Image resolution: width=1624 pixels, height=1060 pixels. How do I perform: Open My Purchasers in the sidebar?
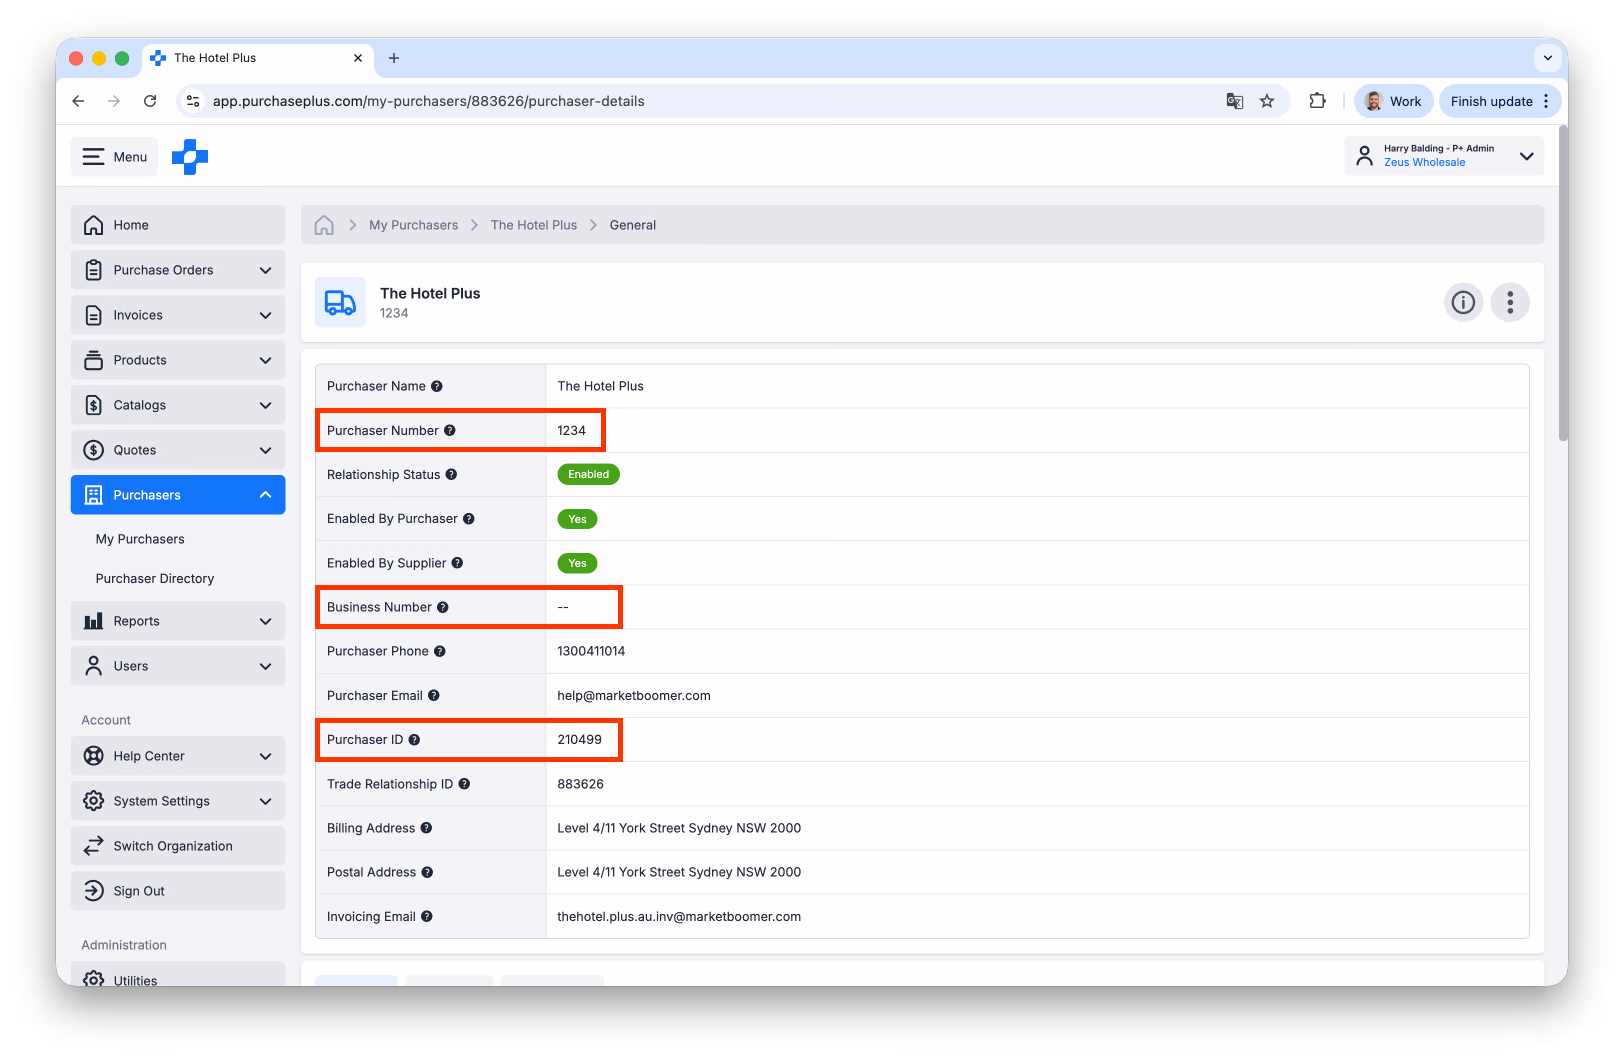click(x=140, y=539)
